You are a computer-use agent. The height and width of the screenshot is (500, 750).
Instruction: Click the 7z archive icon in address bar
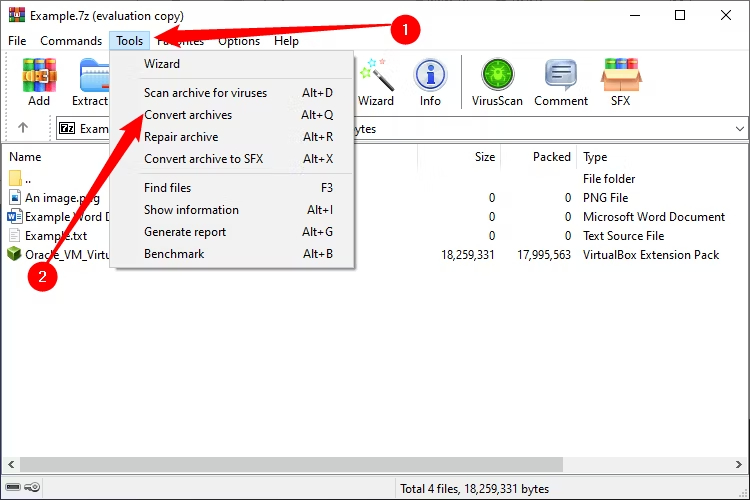click(67, 128)
